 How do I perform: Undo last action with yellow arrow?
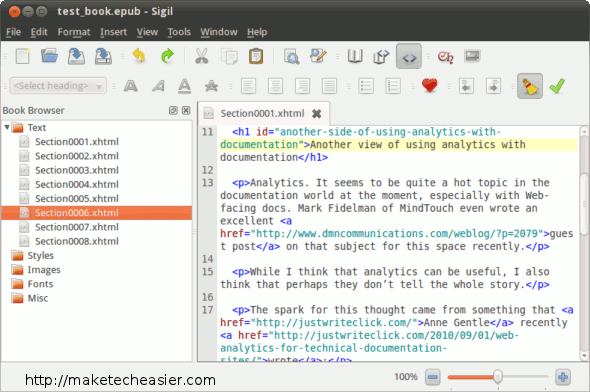139,56
